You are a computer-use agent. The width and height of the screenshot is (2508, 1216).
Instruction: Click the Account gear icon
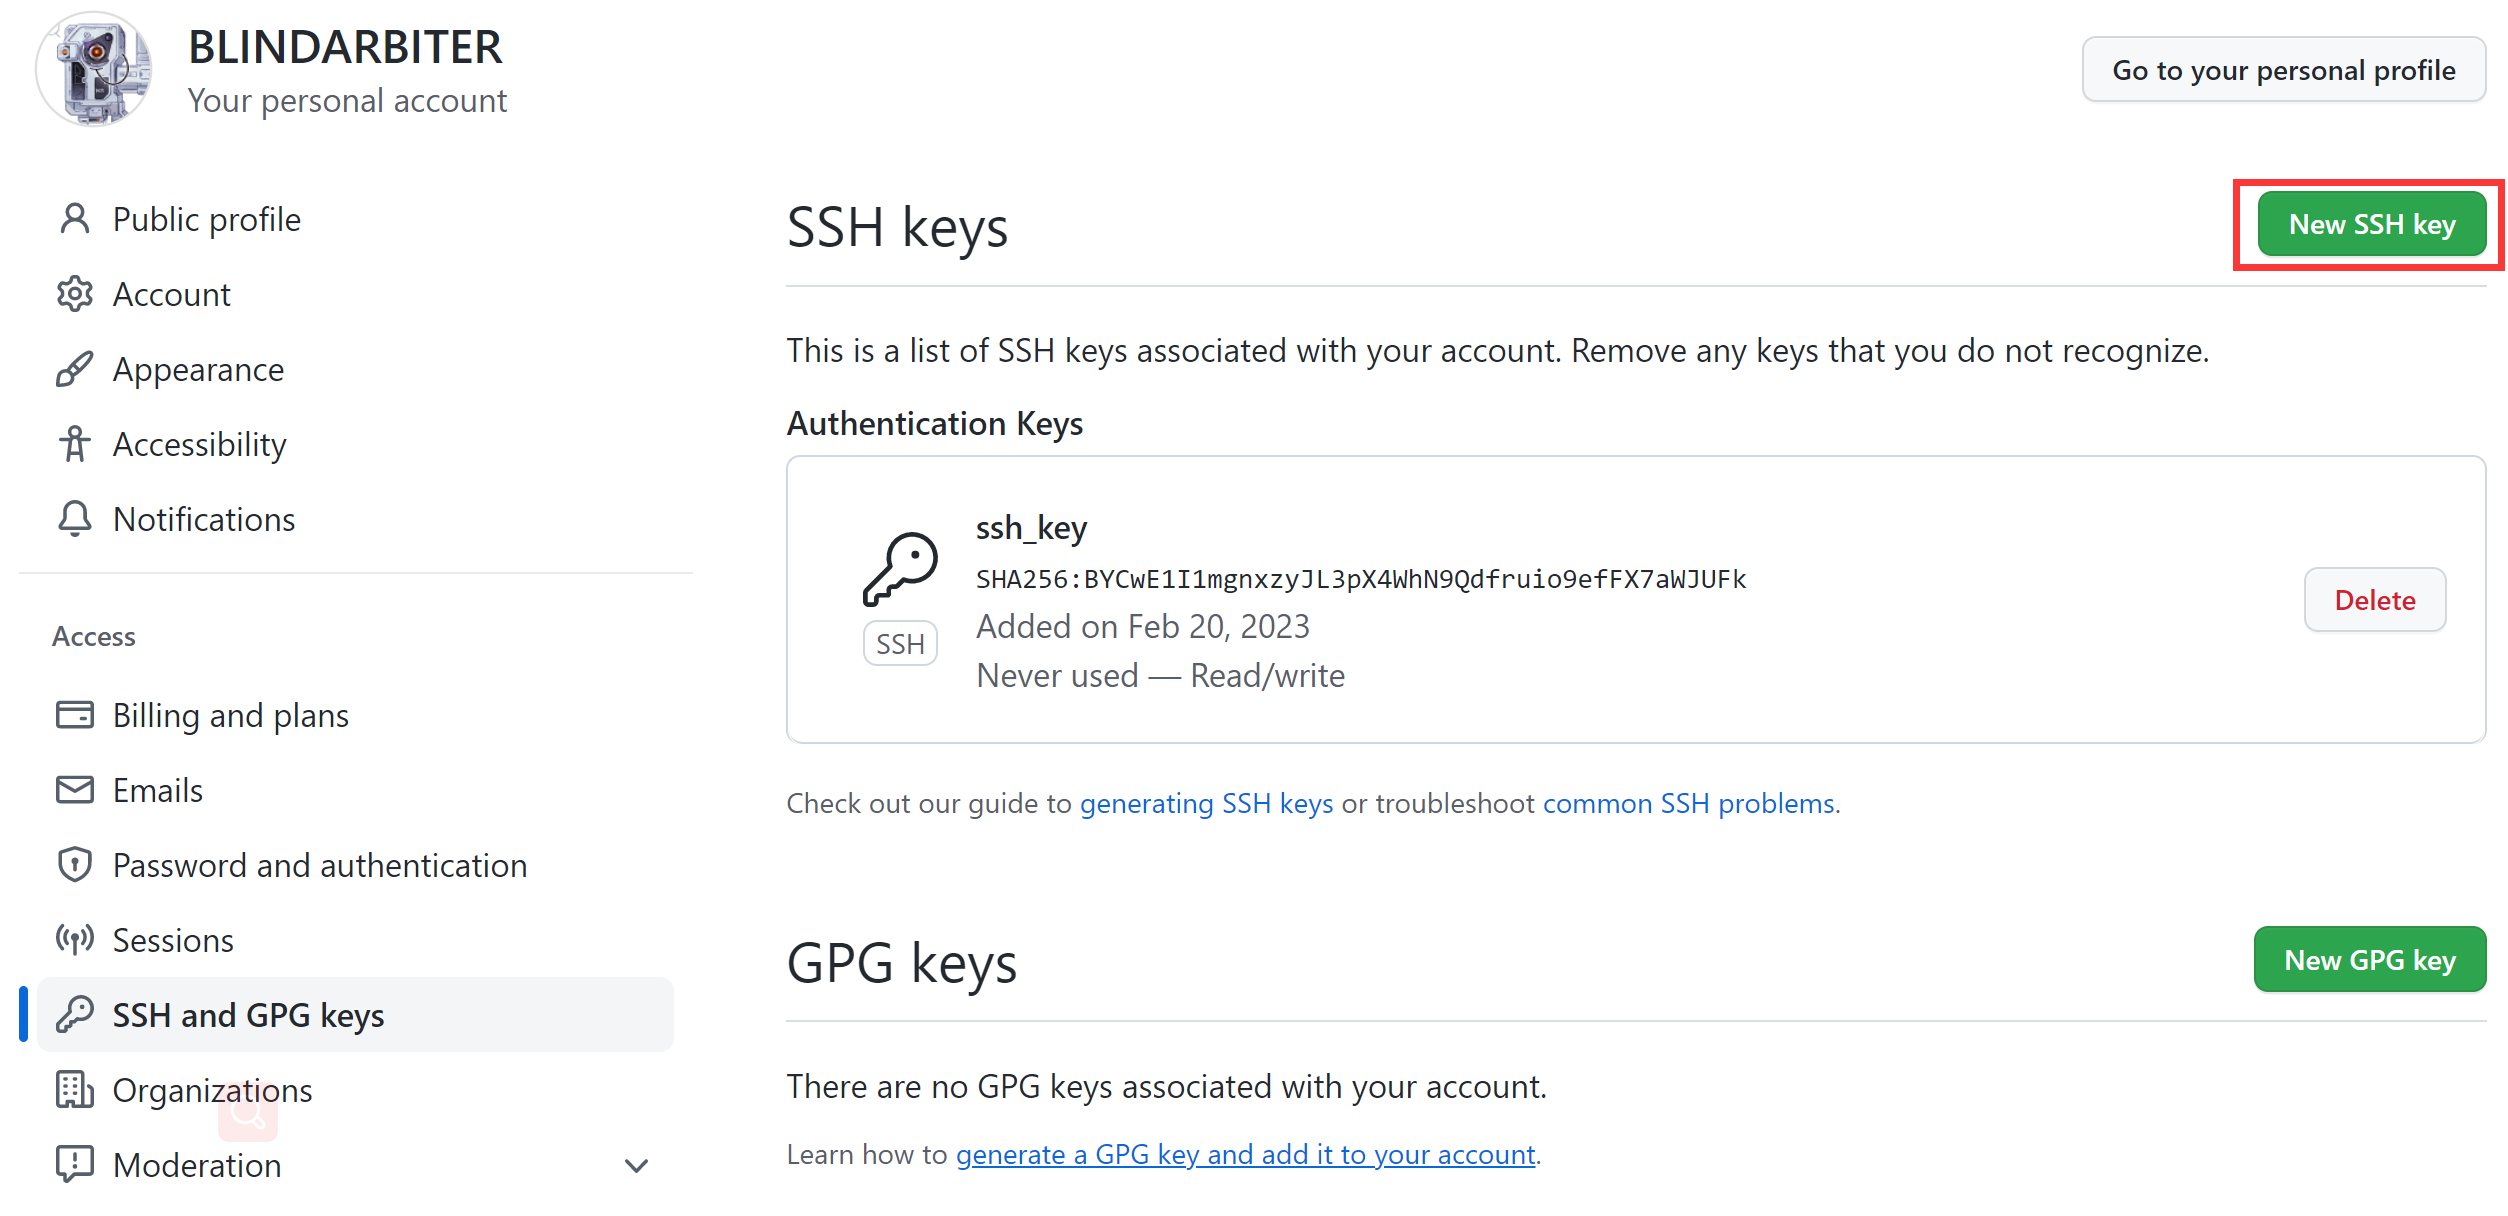pos(75,294)
